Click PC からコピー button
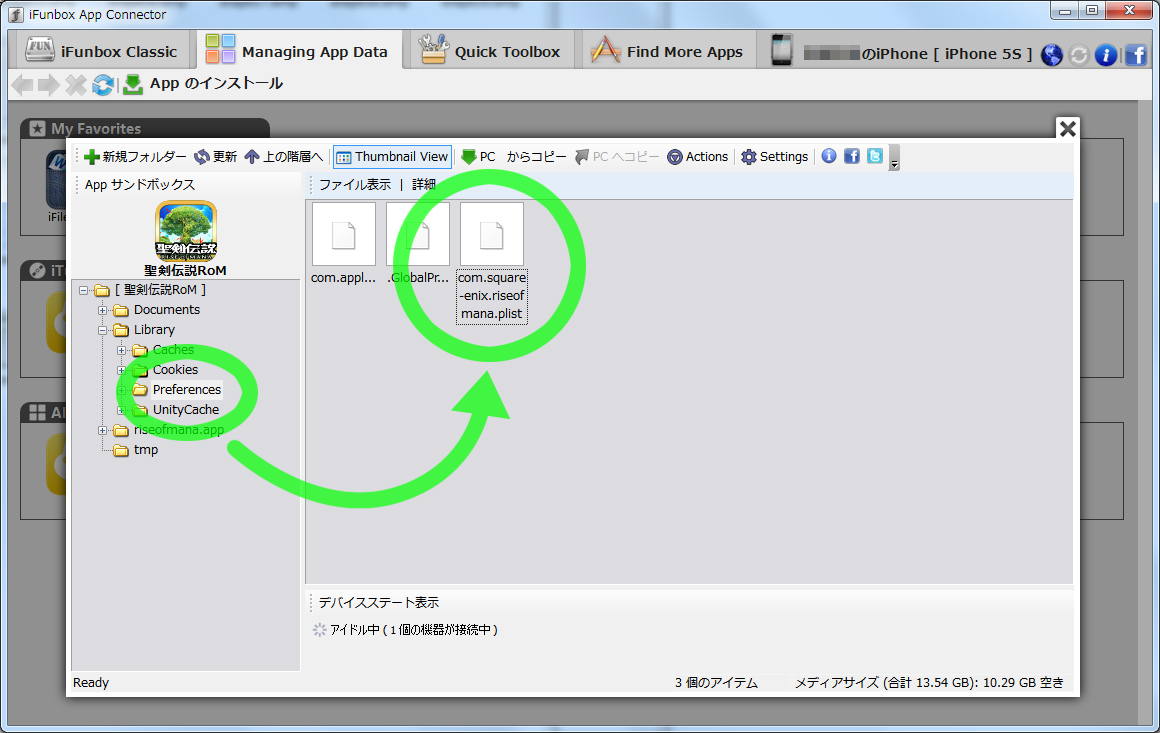The width and height of the screenshot is (1160, 733). (513, 157)
